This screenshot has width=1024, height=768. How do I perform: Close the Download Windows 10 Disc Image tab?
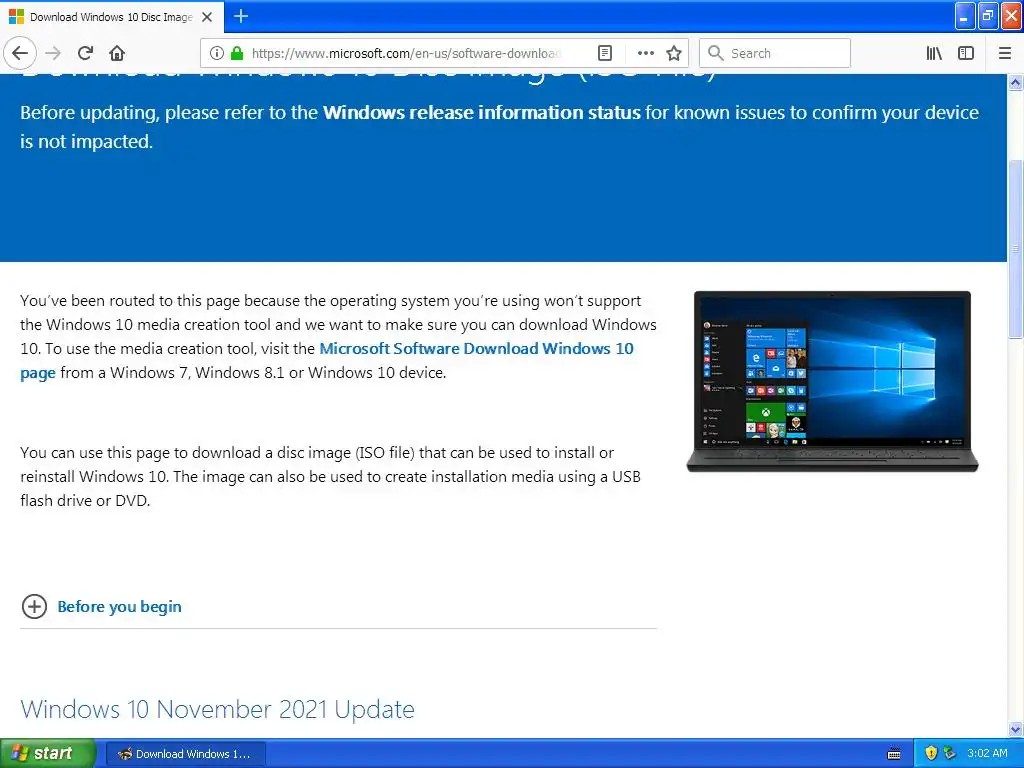click(x=207, y=17)
